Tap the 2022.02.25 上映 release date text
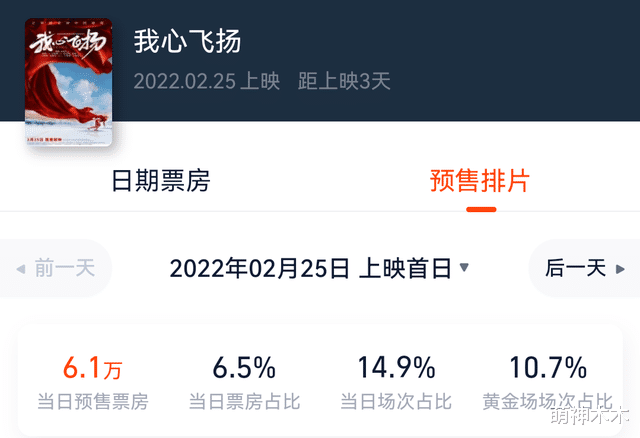 [206, 81]
